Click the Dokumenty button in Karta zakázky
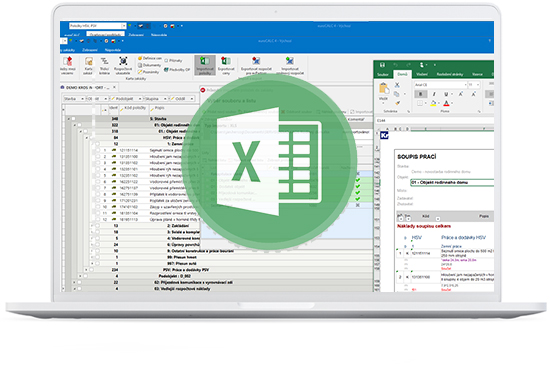550x382 pixels. pyautogui.click(x=149, y=65)
